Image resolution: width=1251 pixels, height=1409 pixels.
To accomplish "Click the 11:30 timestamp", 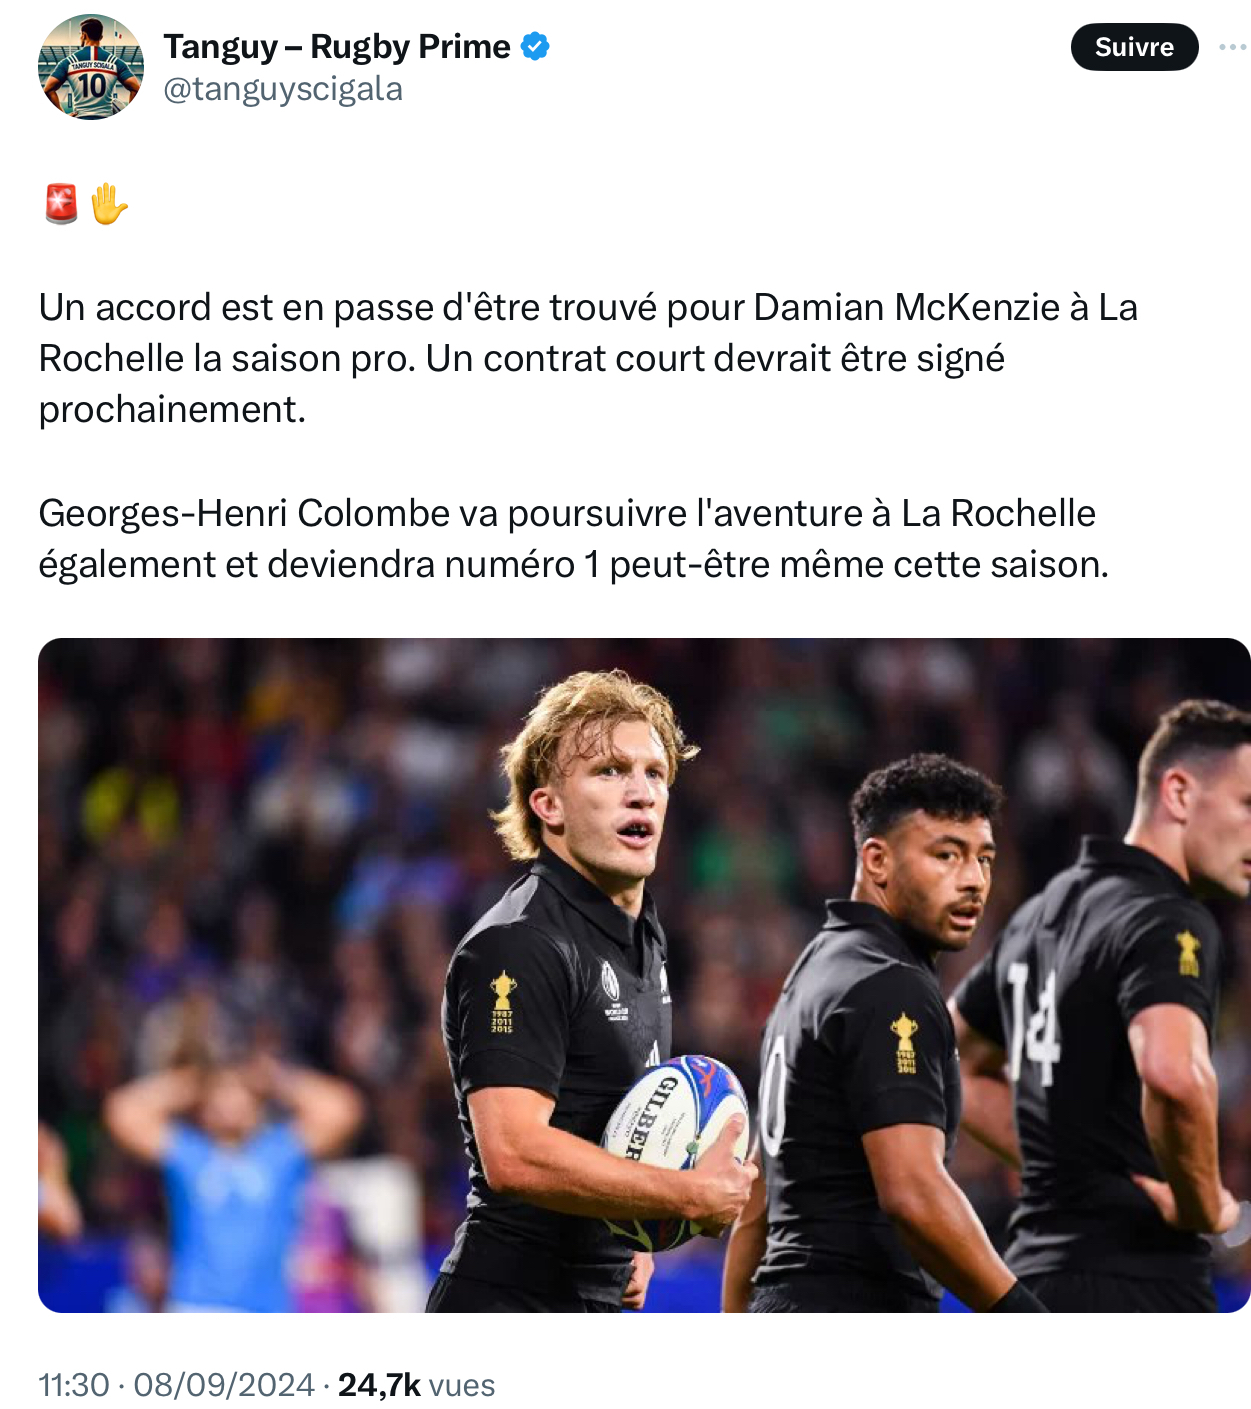I will 73,1385.
